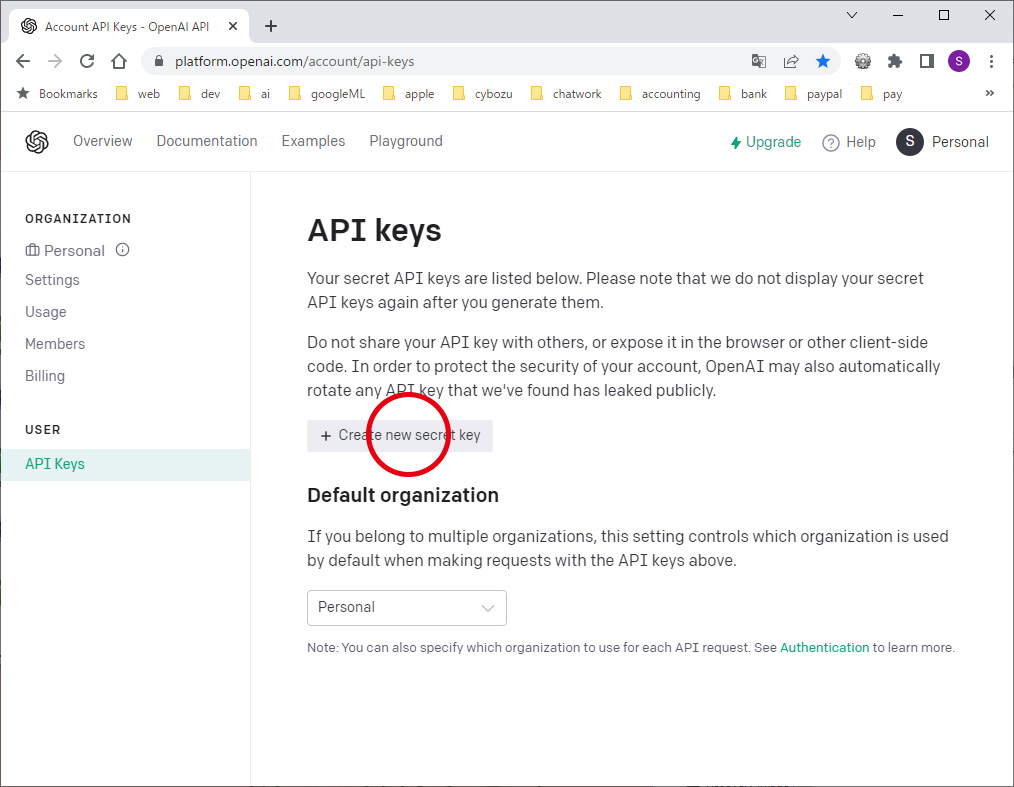Open Chrome profile avatar S
The width and height of the screenshot is (1014, 787).
959,61
